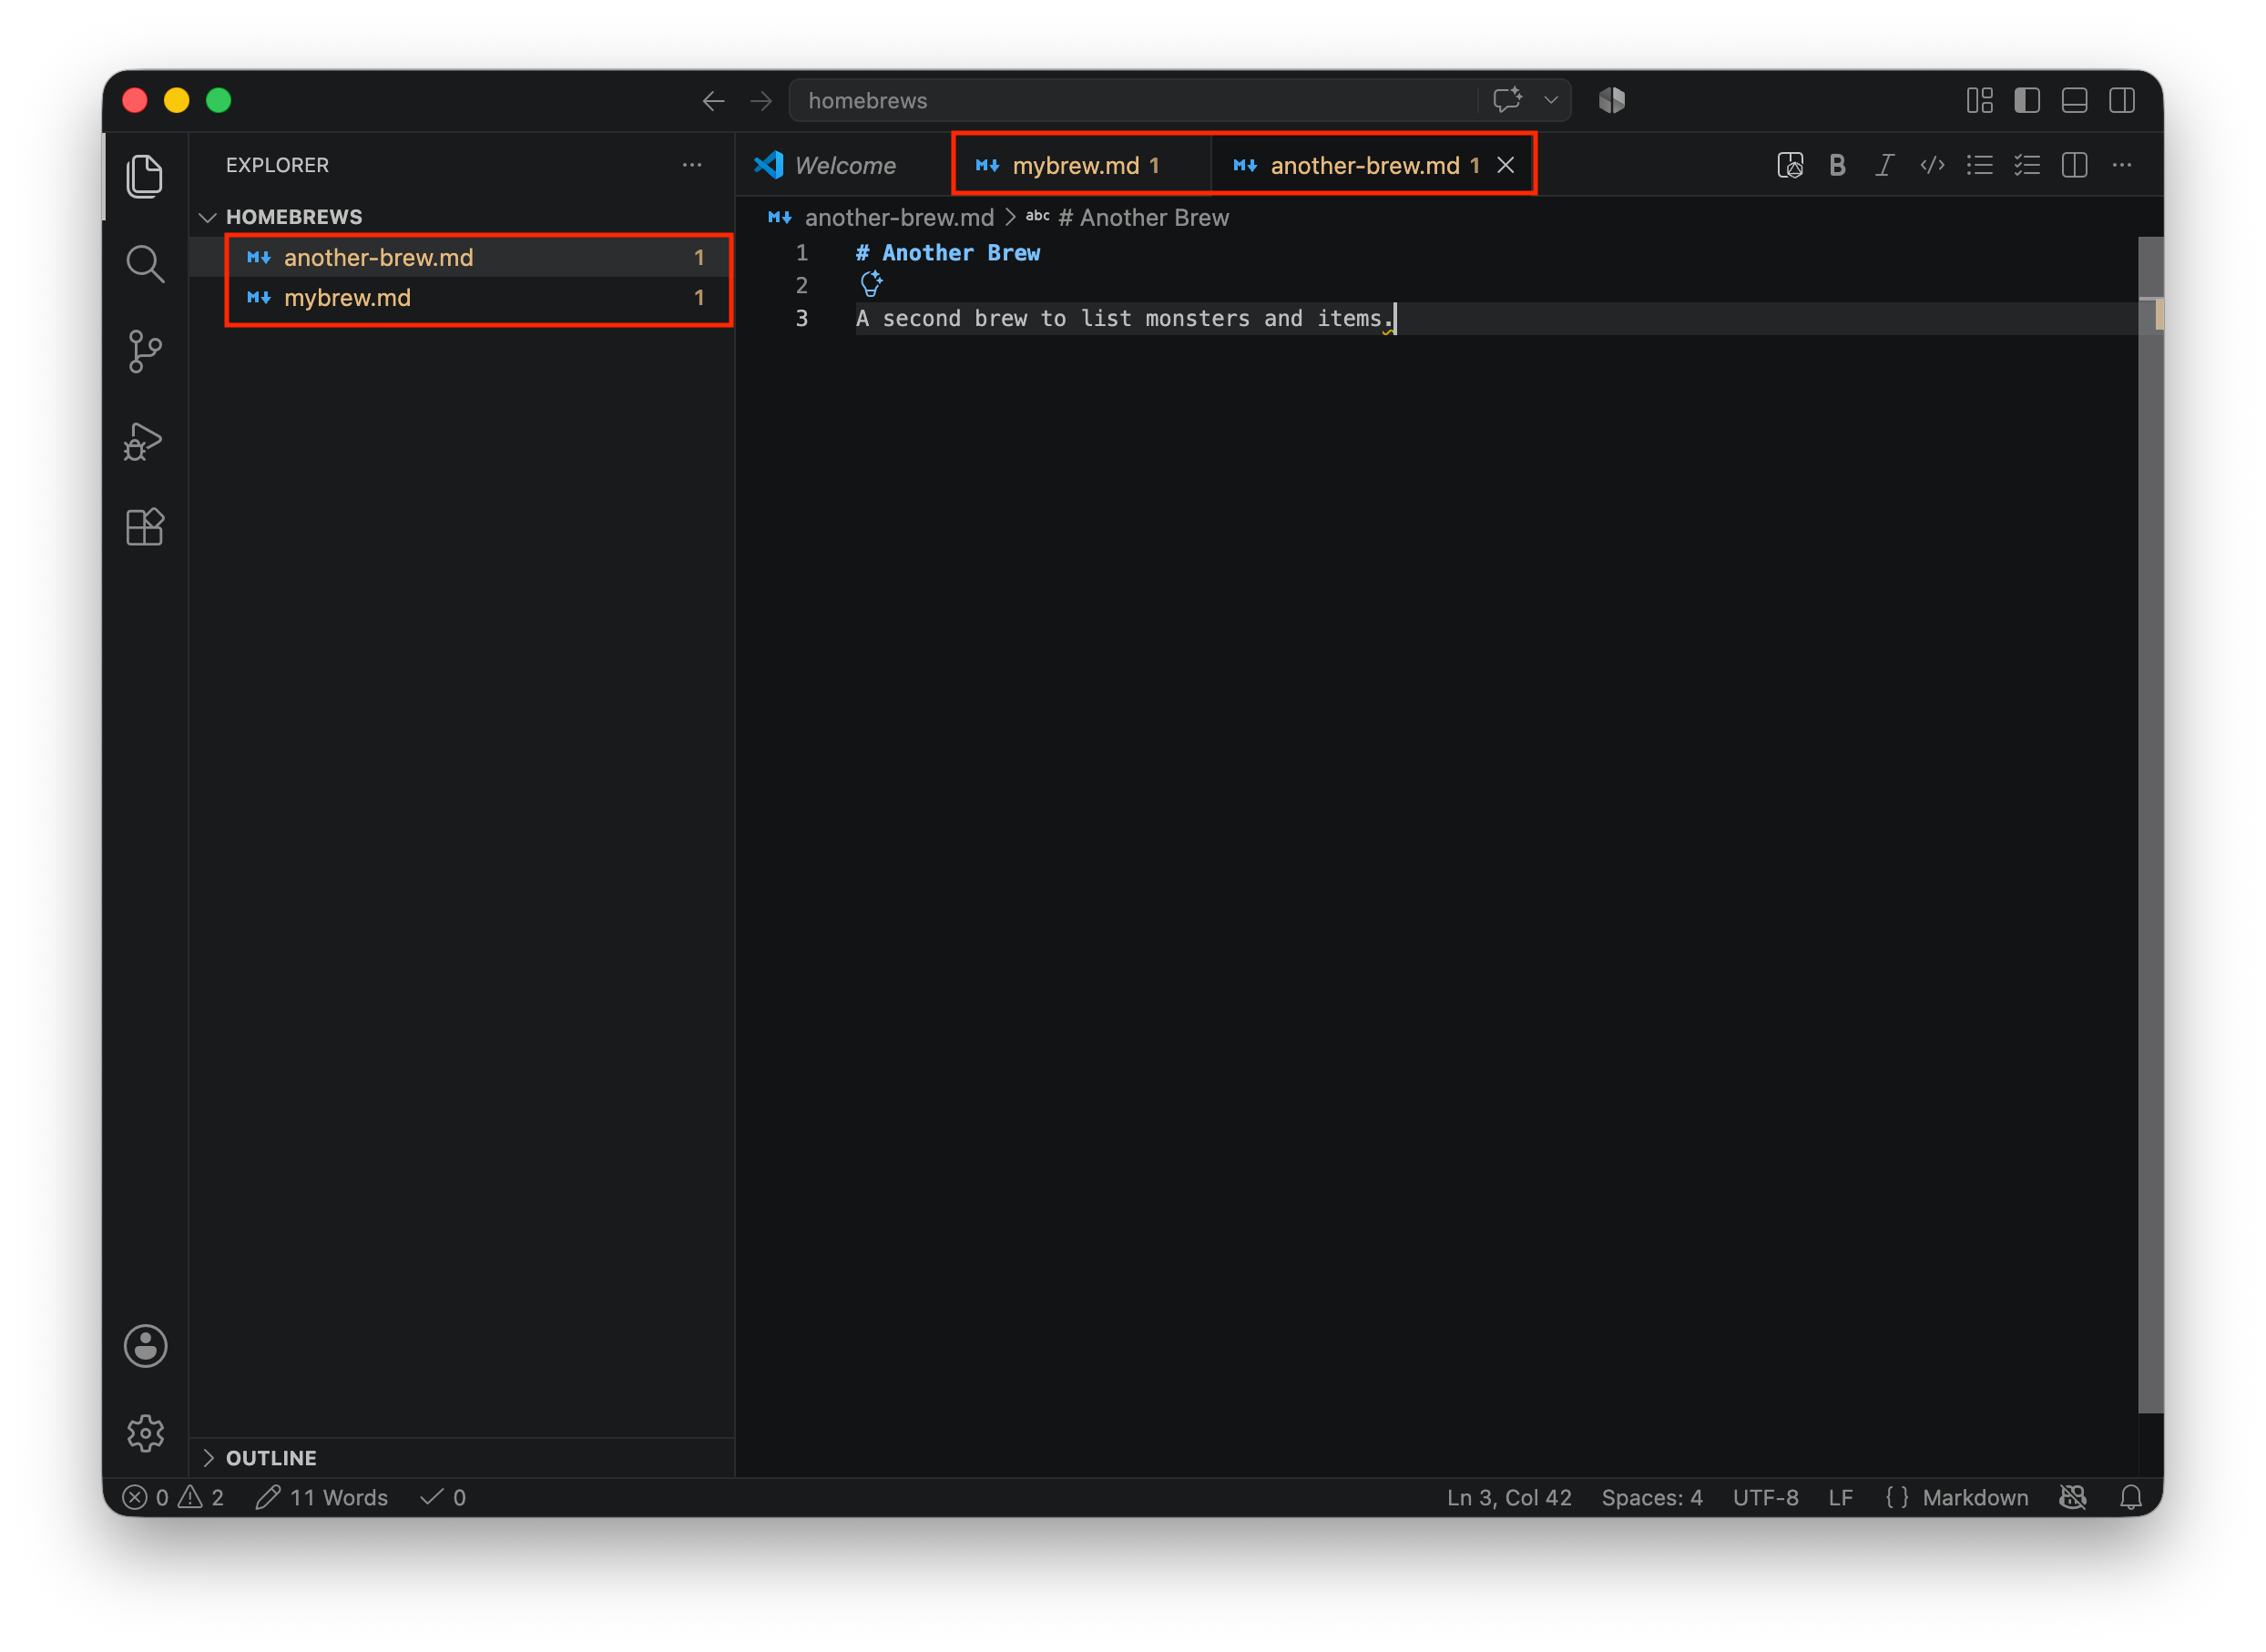This screenshot has height=1652, width=2266.
Task: Click the Copilot status icon
Action: coord(2073,1496)
